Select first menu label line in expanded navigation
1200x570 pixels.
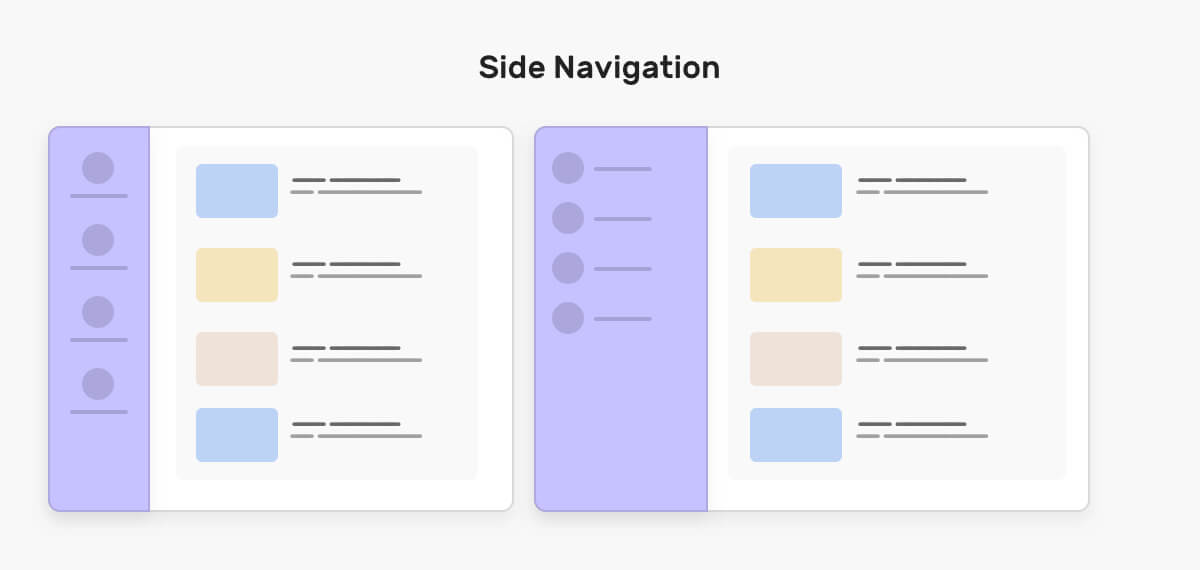(x=622, y=169)
